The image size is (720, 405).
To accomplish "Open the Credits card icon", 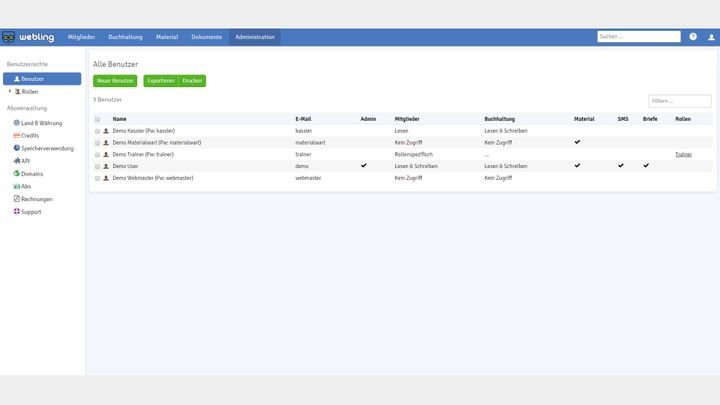I will coord(17,135).
